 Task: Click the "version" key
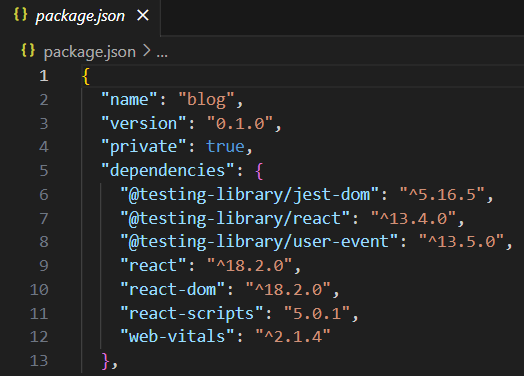click(x=143, y=123)
